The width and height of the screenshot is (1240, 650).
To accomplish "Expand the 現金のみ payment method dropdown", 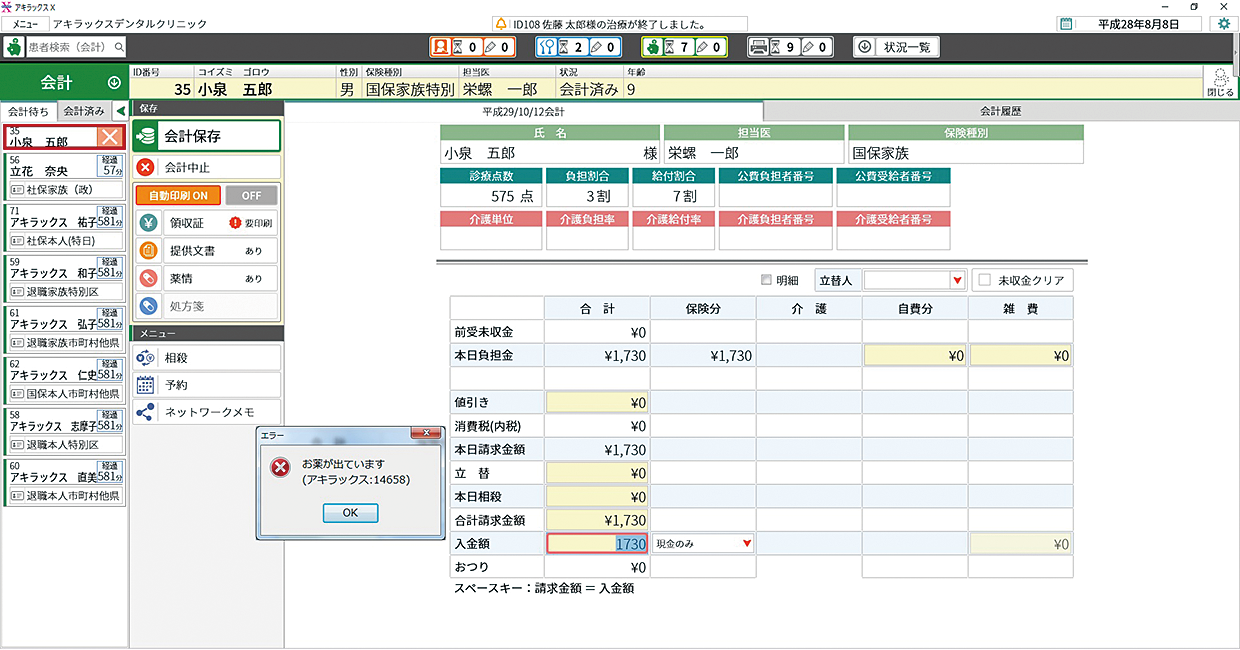I will 746,544.
